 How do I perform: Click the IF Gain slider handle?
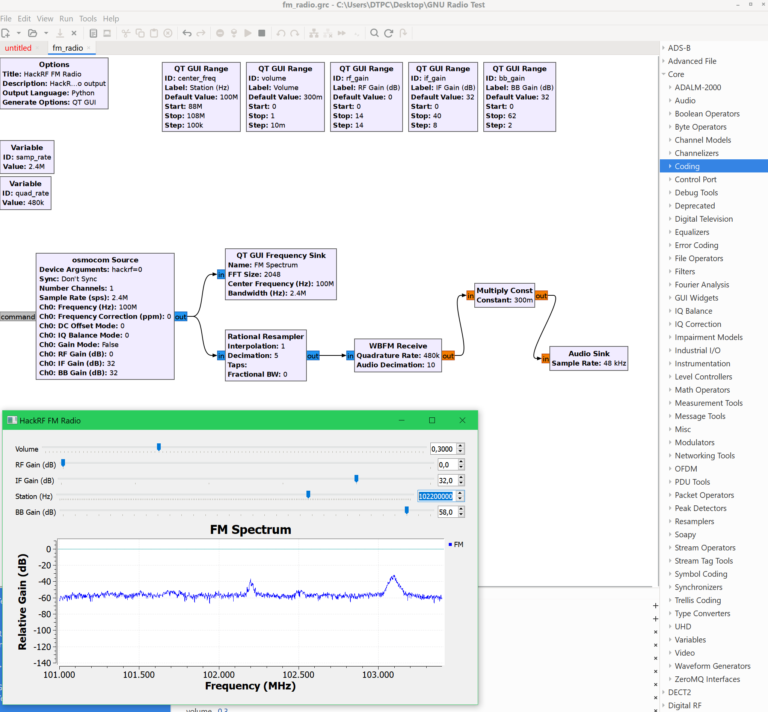tap(356, 478)
